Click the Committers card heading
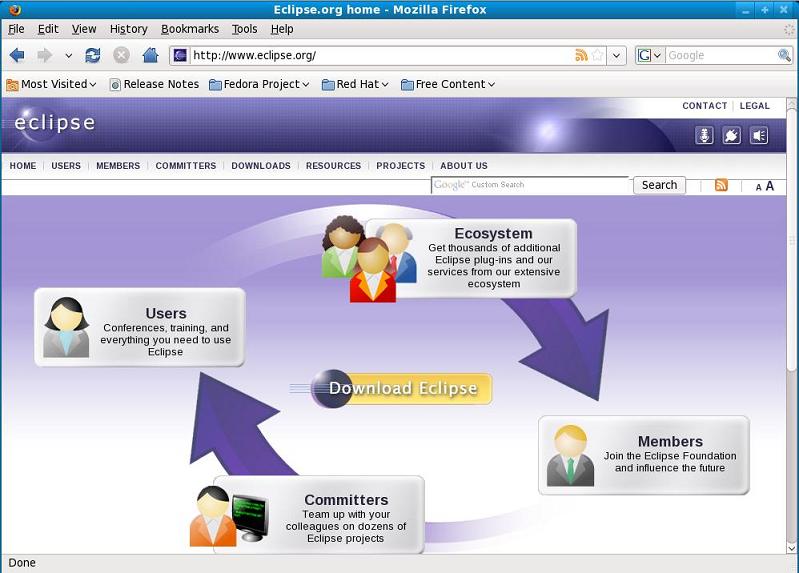This screenshot has width=799, height=573. pos(346,500)
